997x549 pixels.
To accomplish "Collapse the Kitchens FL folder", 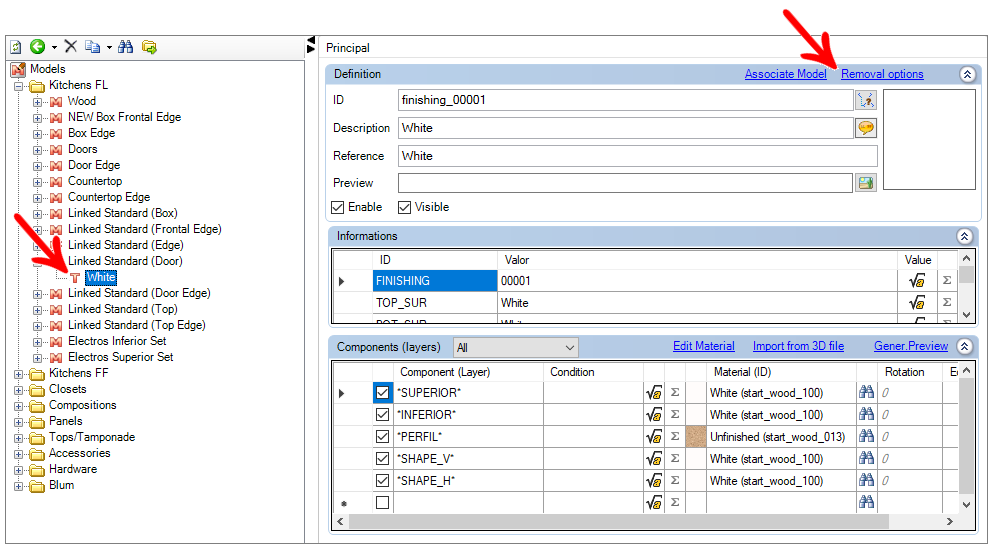I will coord(18,86).
